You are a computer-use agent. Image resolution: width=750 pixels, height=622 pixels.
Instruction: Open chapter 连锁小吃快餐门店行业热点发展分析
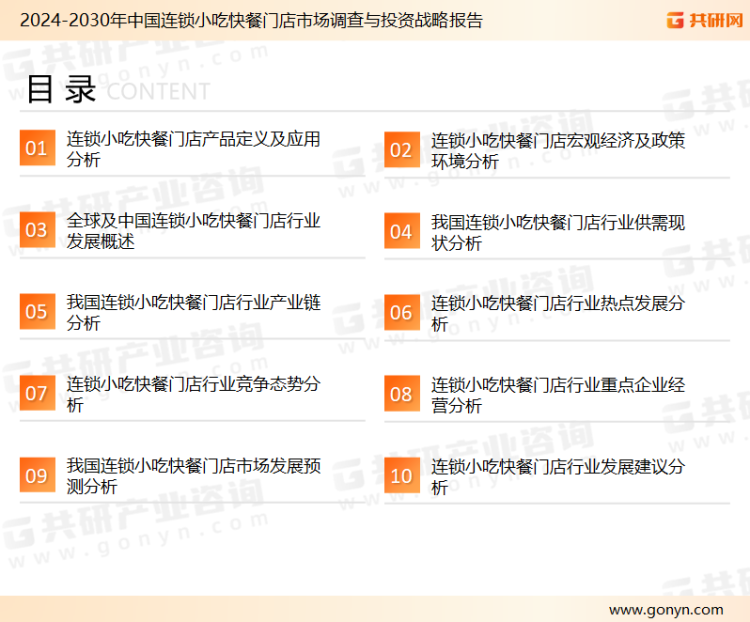pyautogui.click(x=558, y=313)
